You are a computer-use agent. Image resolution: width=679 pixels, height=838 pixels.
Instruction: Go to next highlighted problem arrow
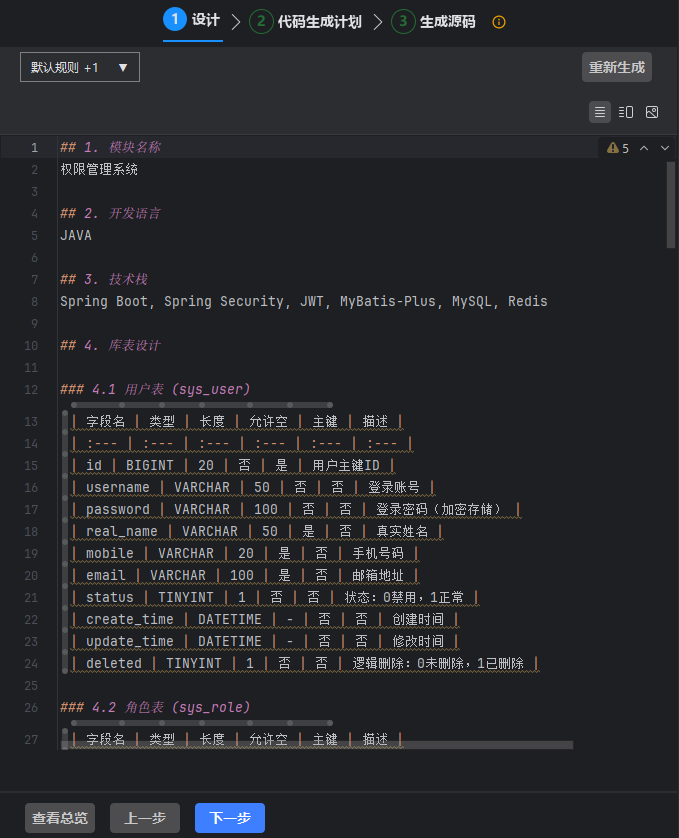click(665, 148)
